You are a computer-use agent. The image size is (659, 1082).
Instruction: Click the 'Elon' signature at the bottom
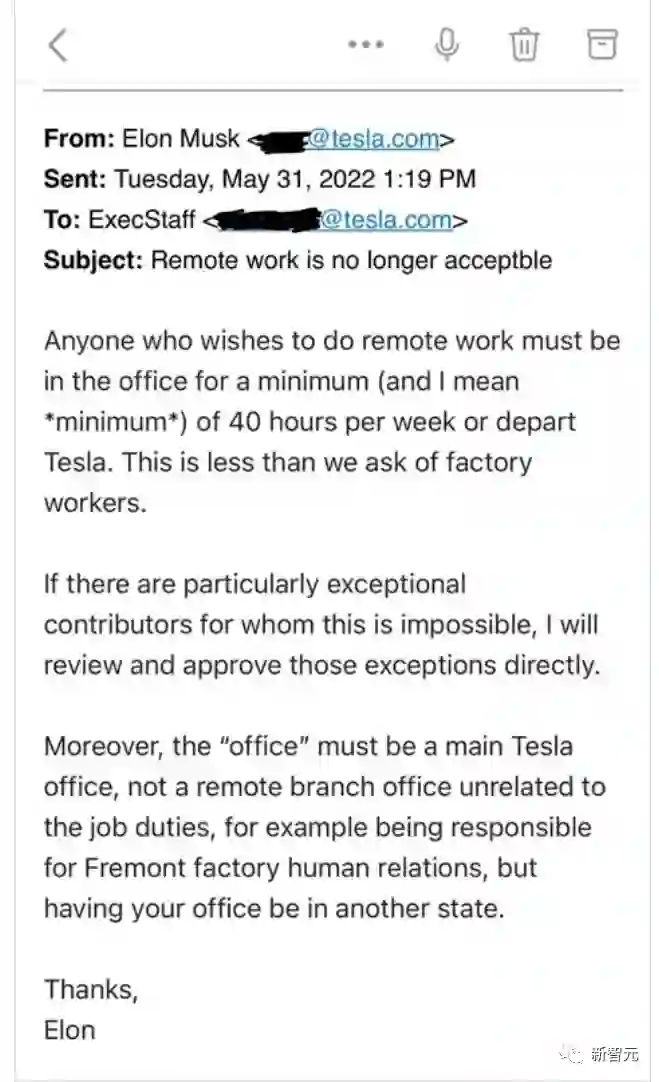[x=70, y=1029]
